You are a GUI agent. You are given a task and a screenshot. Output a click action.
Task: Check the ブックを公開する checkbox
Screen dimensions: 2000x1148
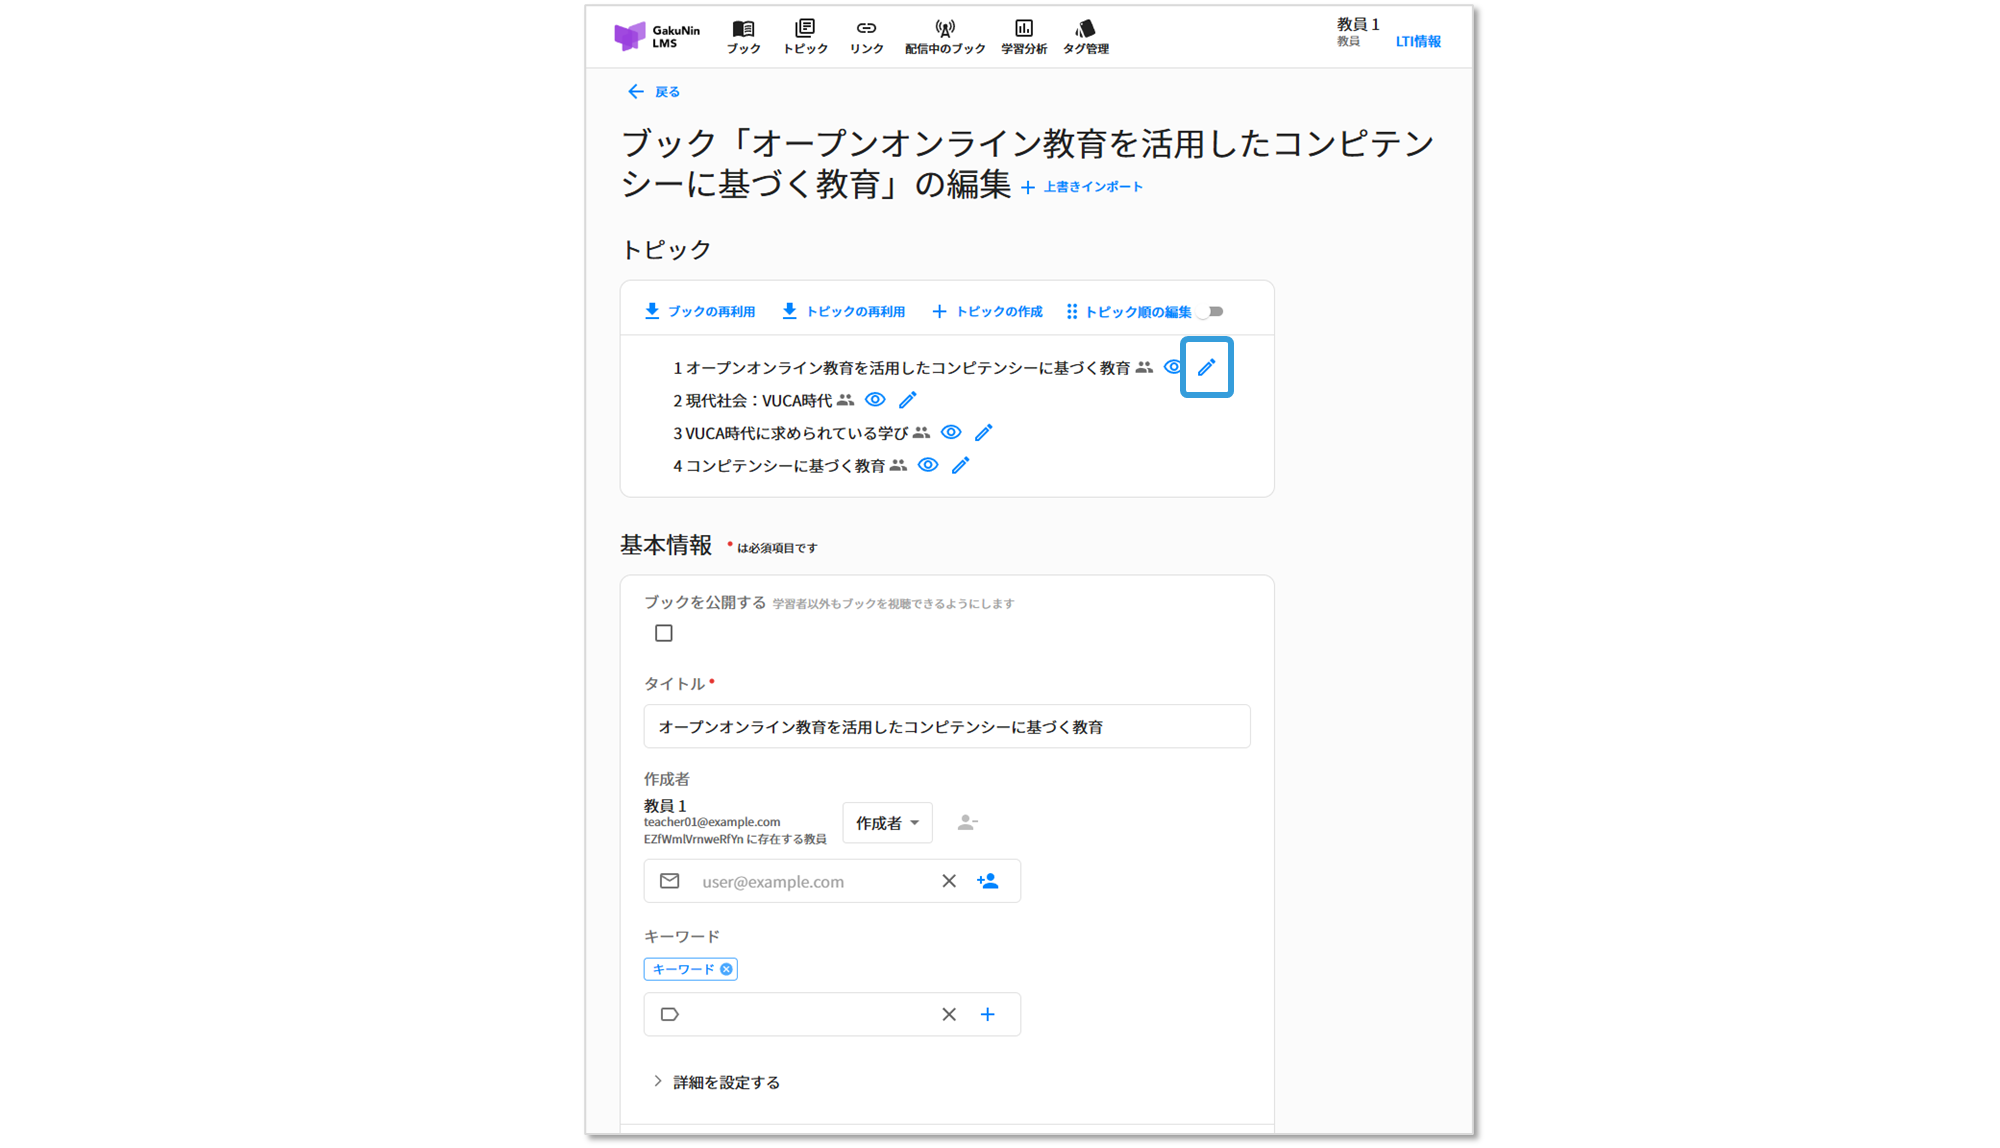pos(663,633)
